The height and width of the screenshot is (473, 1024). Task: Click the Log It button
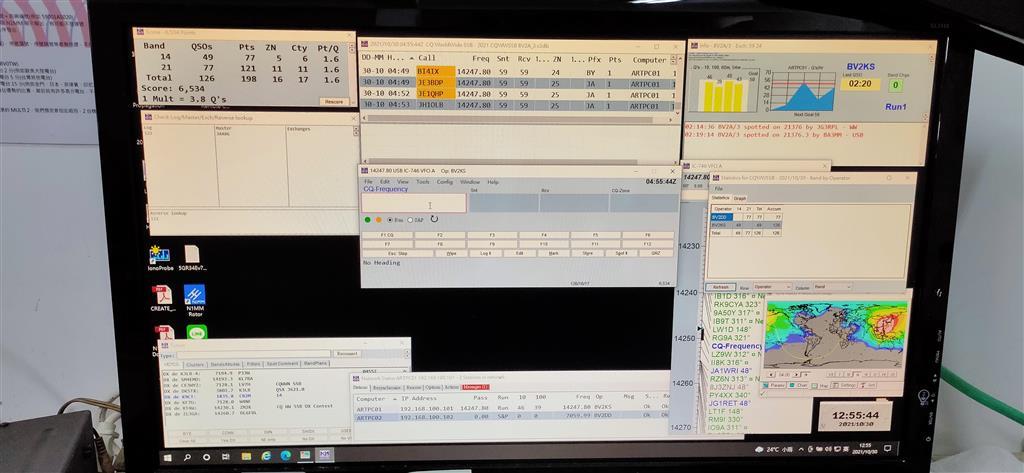coord(485,253)
